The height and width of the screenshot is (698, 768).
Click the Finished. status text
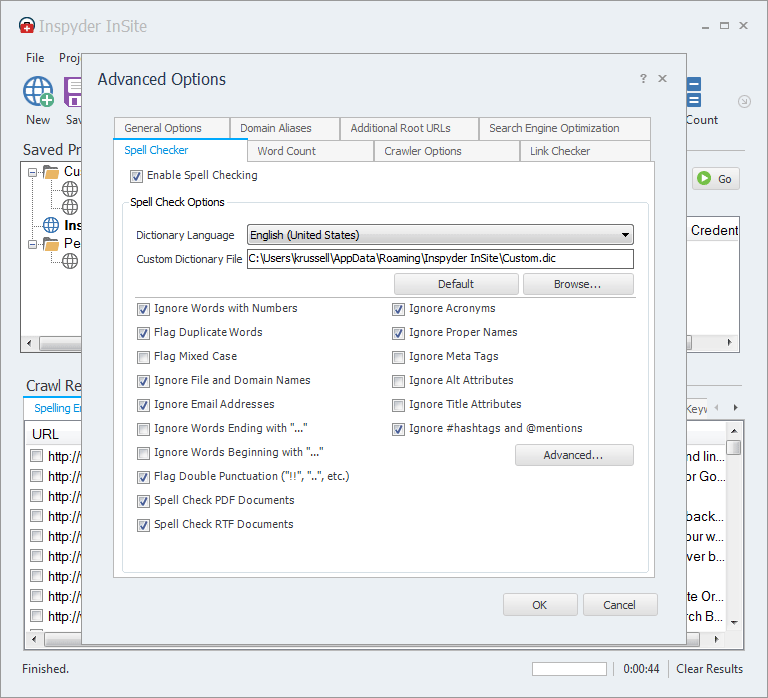(x=46, y=669)
